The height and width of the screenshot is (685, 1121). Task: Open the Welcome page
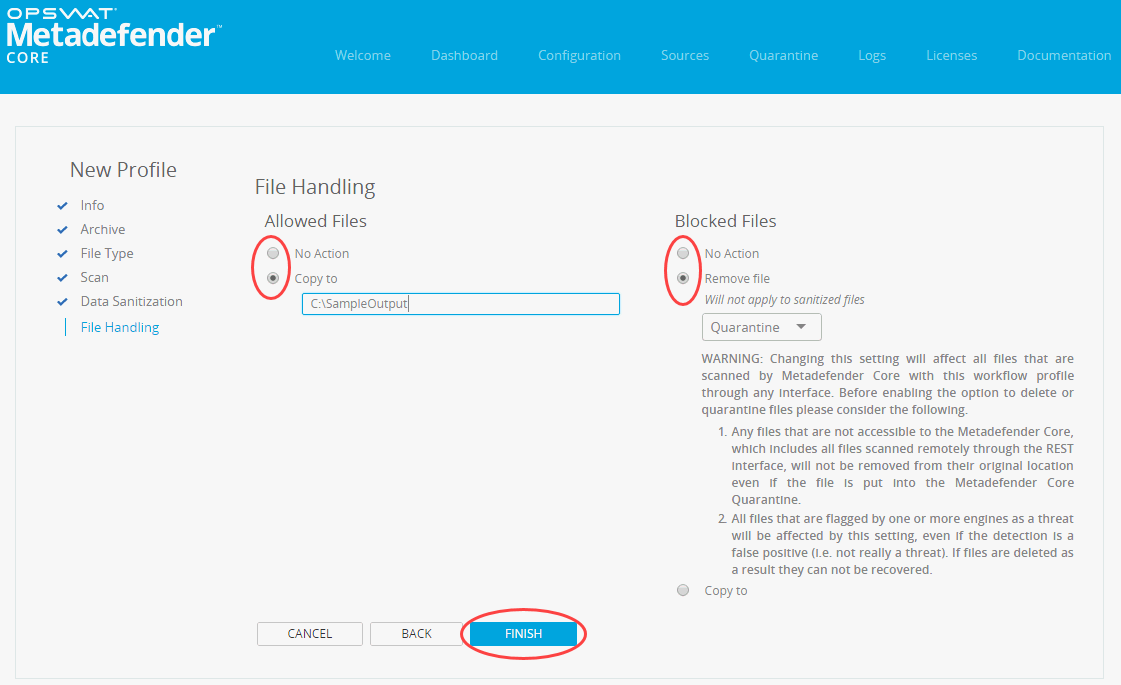click(x=362, y=55)
